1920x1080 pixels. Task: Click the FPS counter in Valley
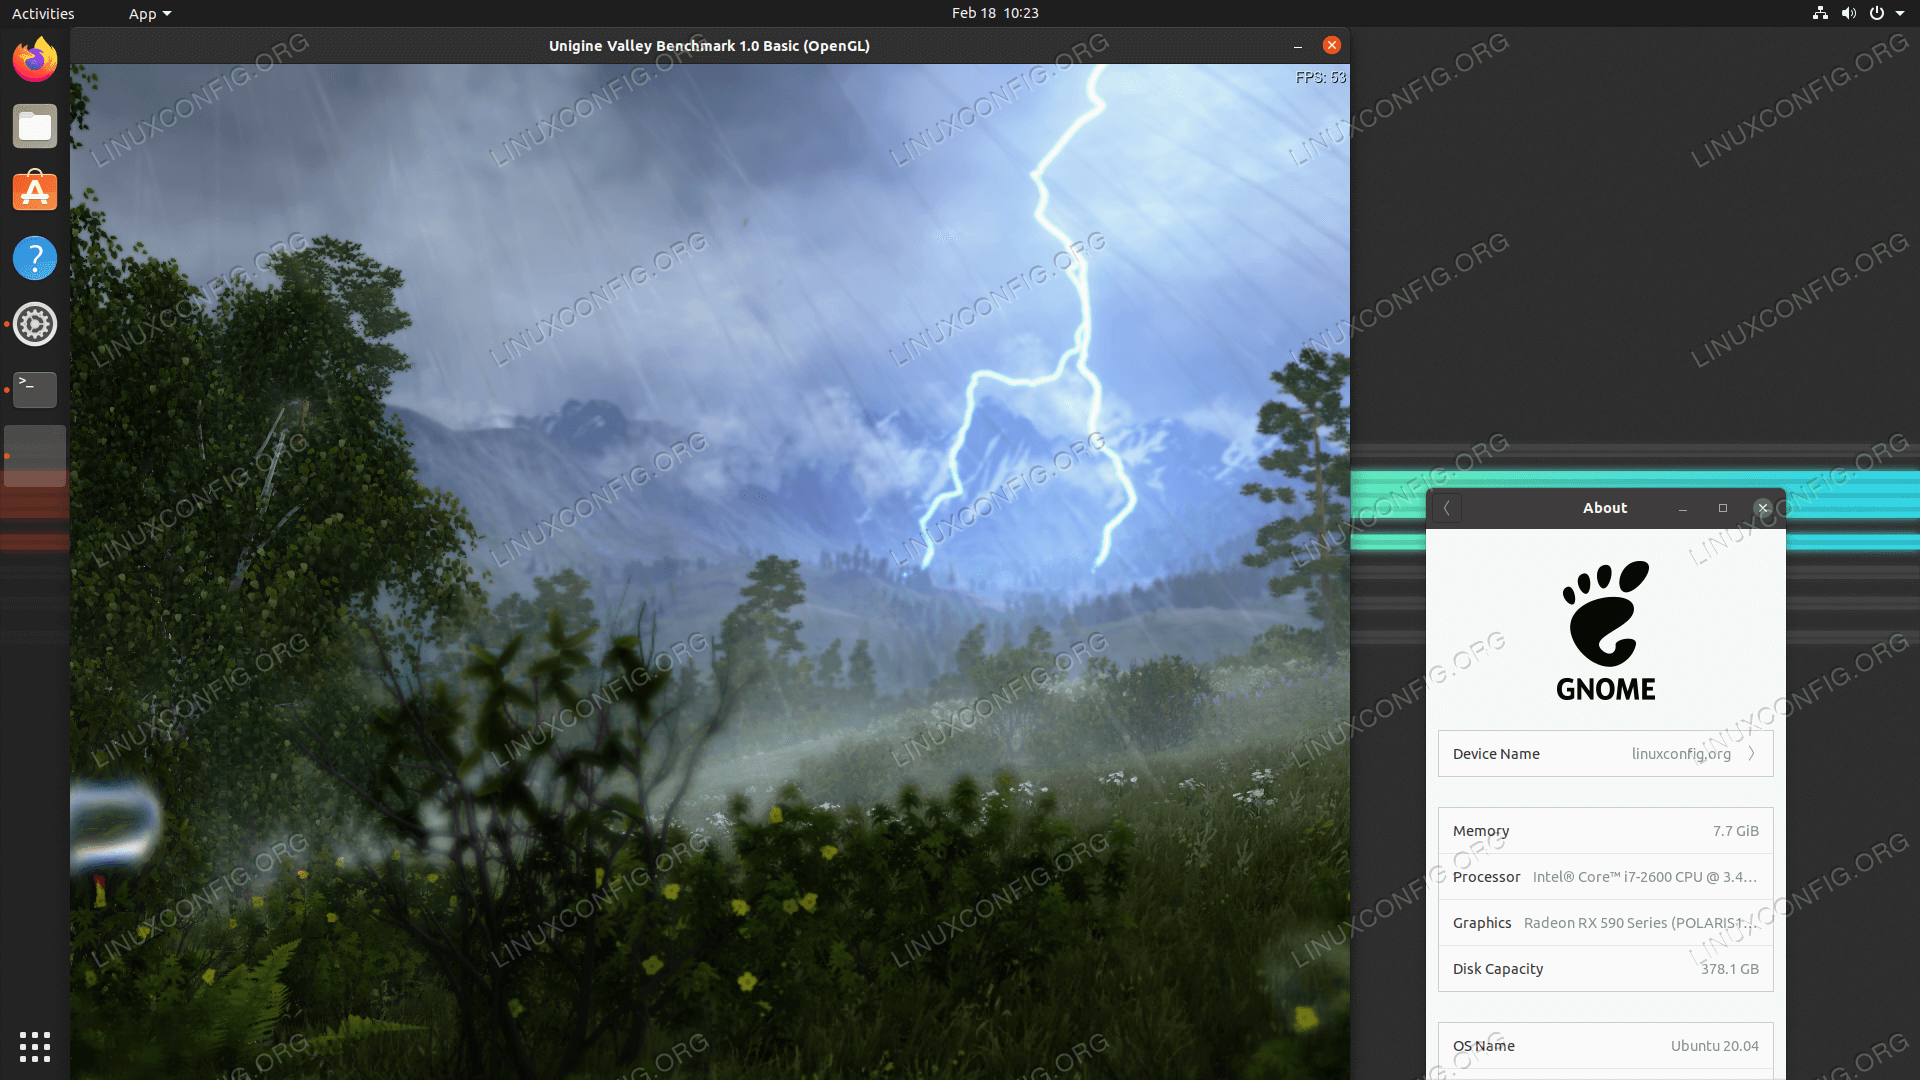pos(1320,77)
